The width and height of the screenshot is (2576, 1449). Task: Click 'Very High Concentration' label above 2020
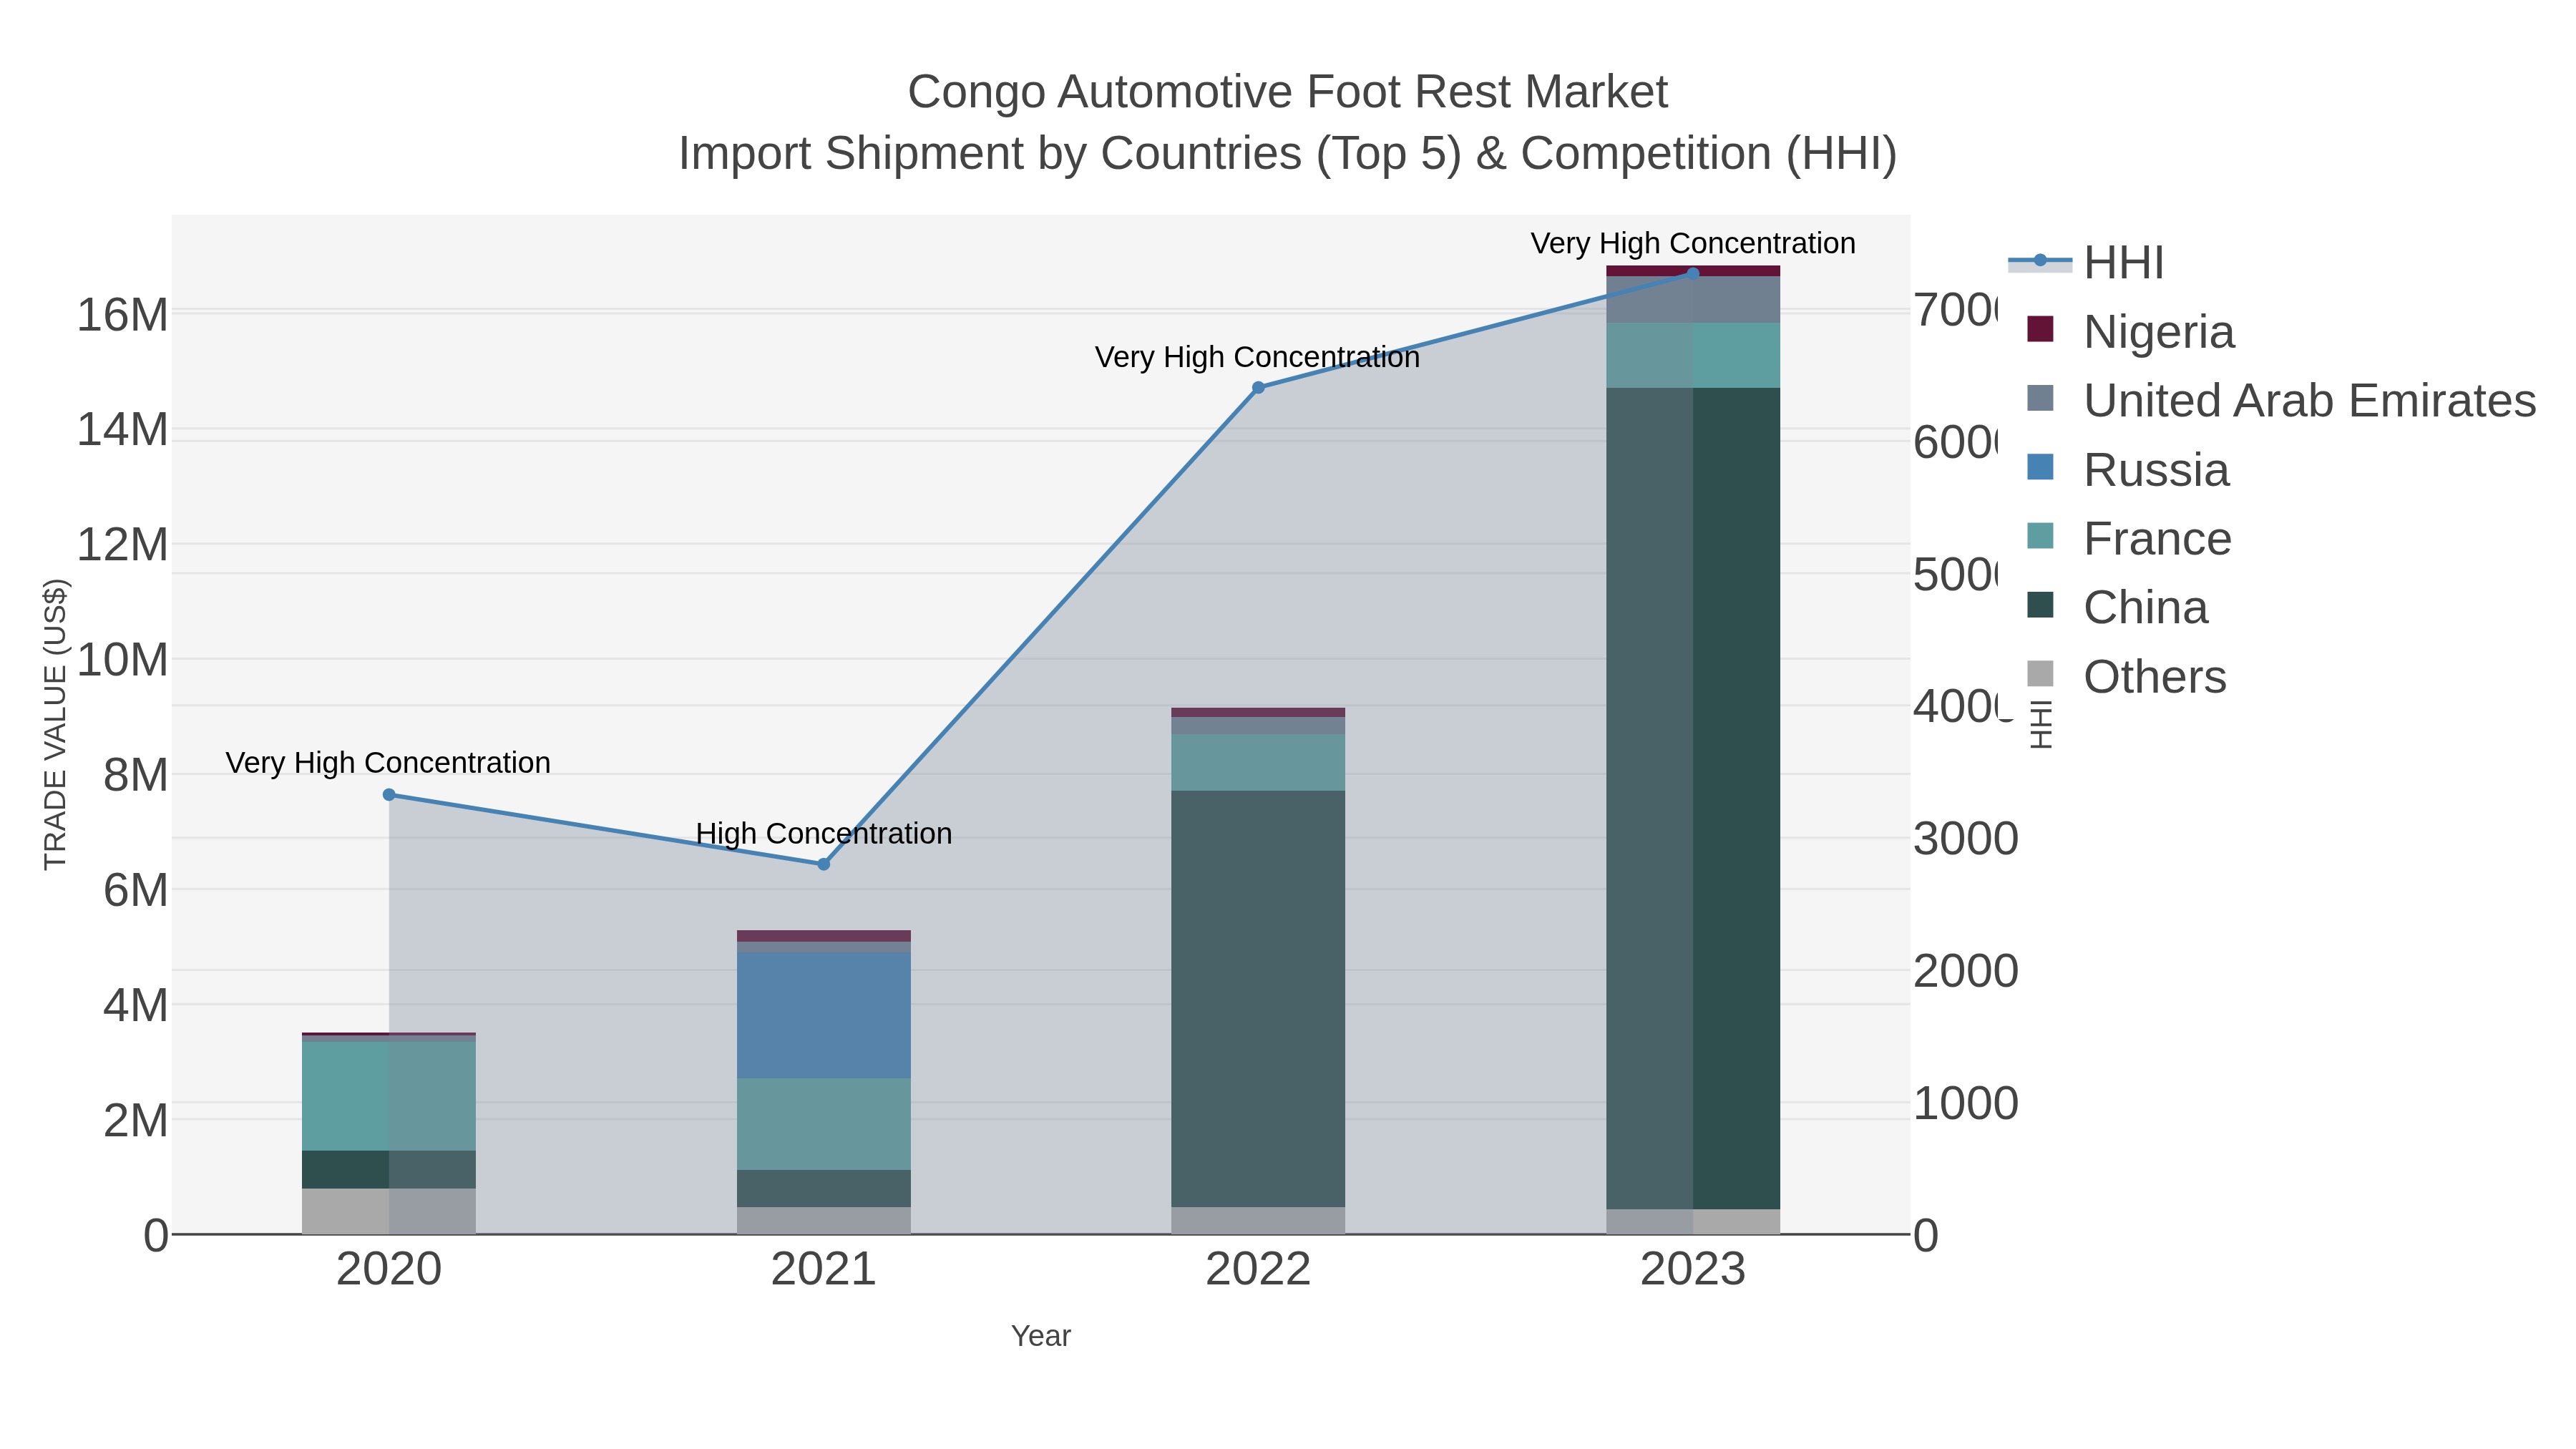pyautogui.click(x=388, y=763)
